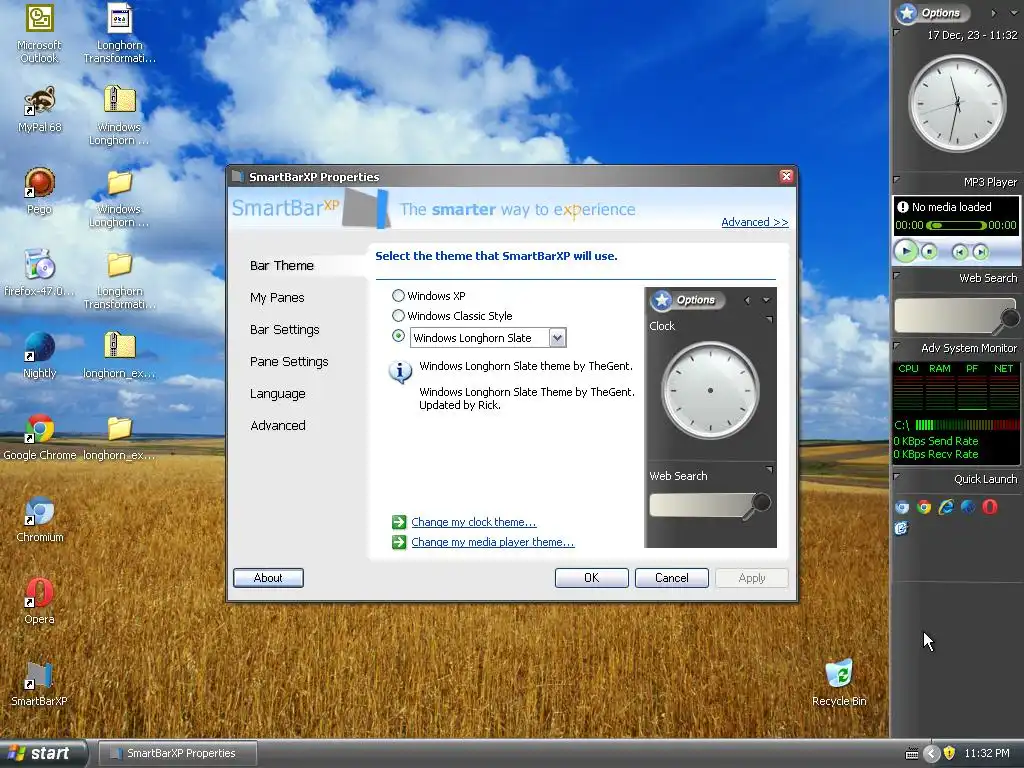Image resolution: width=1024 pixels, height=768 pixels.
Task: Click the Start button
Action: [x=43, y=753]
